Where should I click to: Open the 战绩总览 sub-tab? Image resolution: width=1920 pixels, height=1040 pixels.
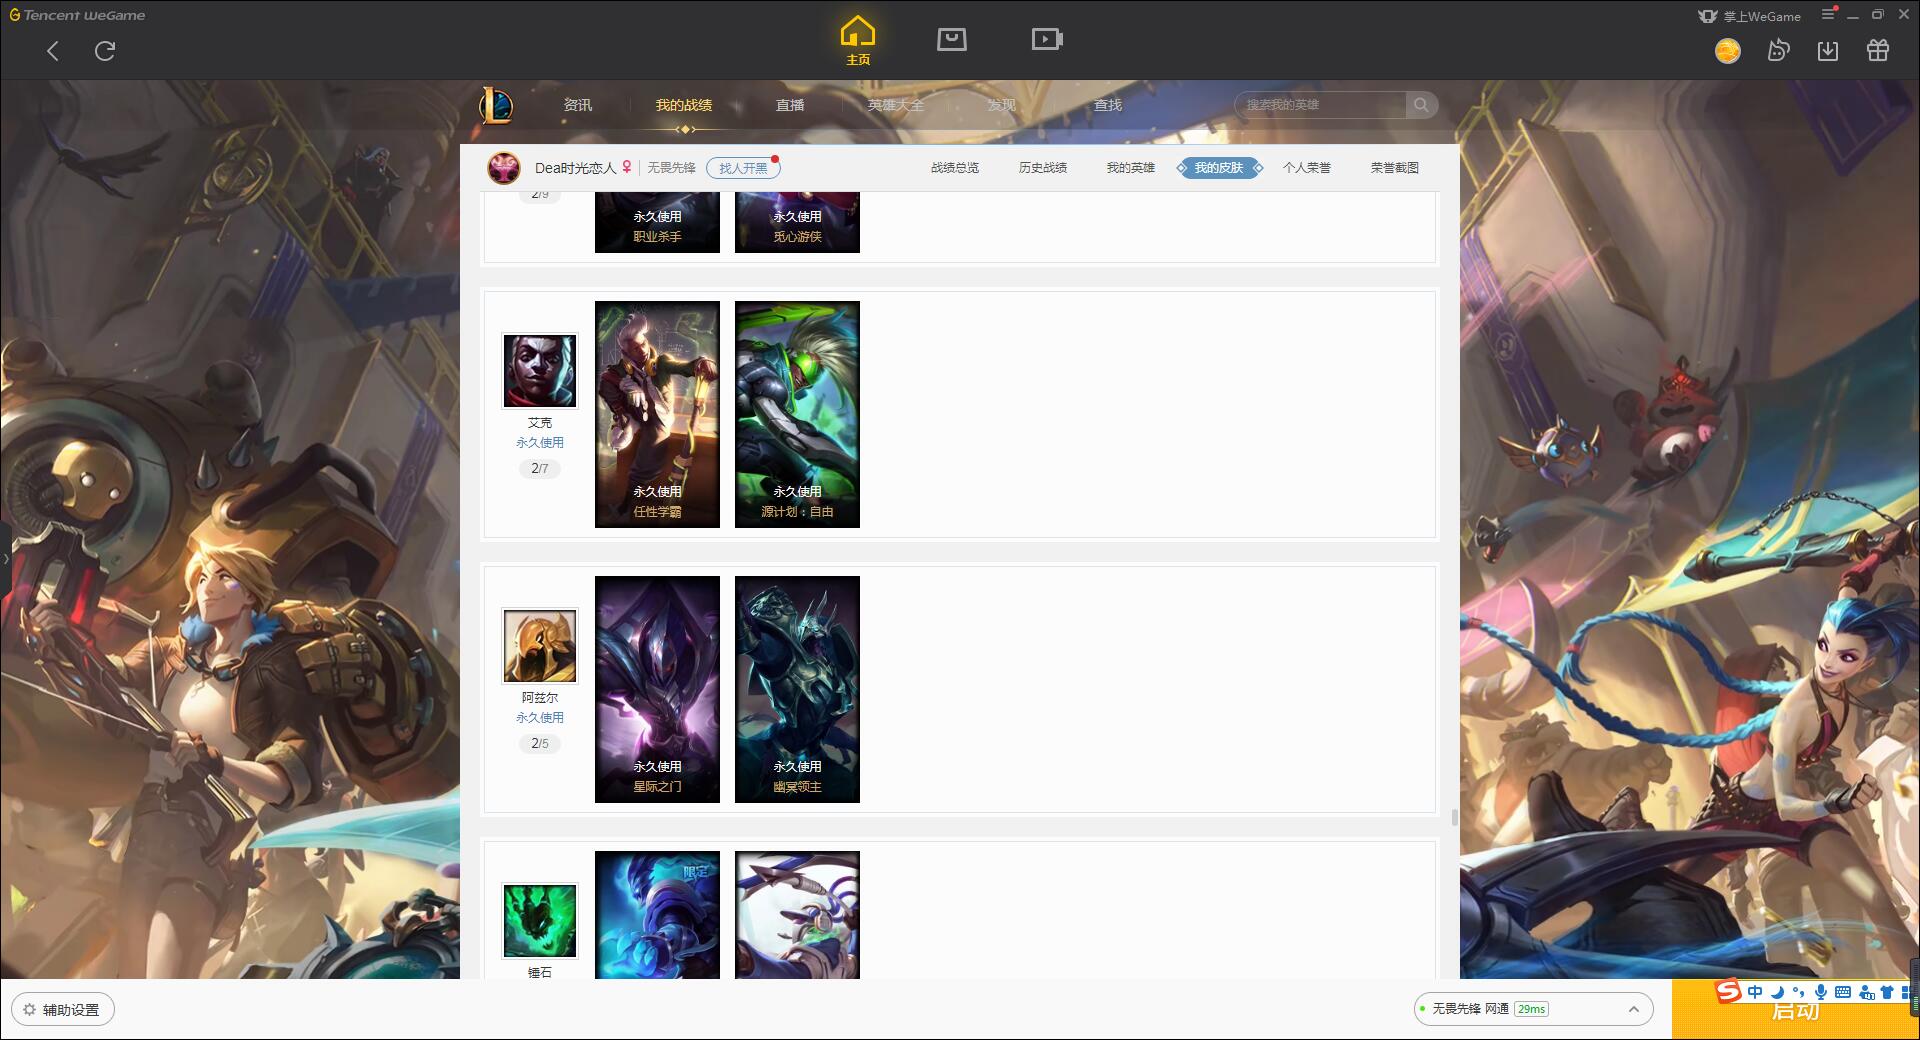pyautogui.click(x=955, y=168)
